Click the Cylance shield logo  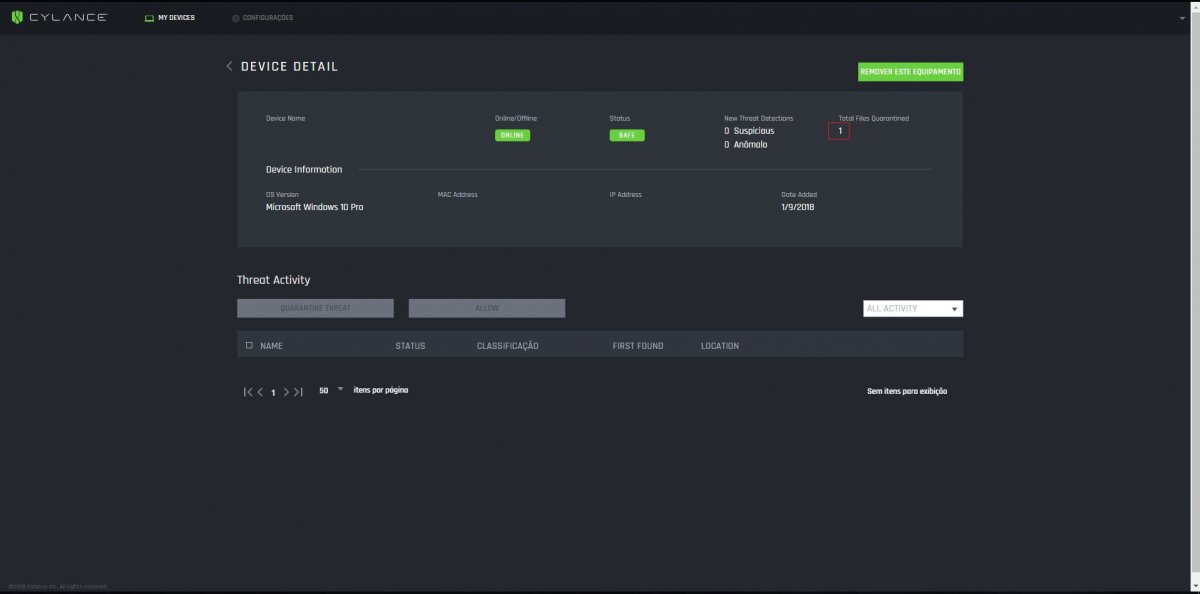(17, 17)
